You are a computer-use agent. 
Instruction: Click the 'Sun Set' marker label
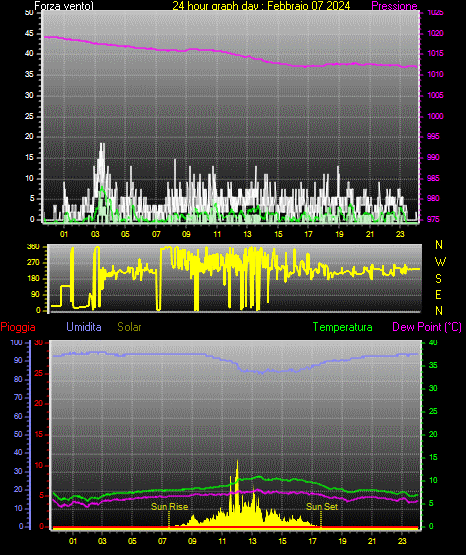pos(322,507)
